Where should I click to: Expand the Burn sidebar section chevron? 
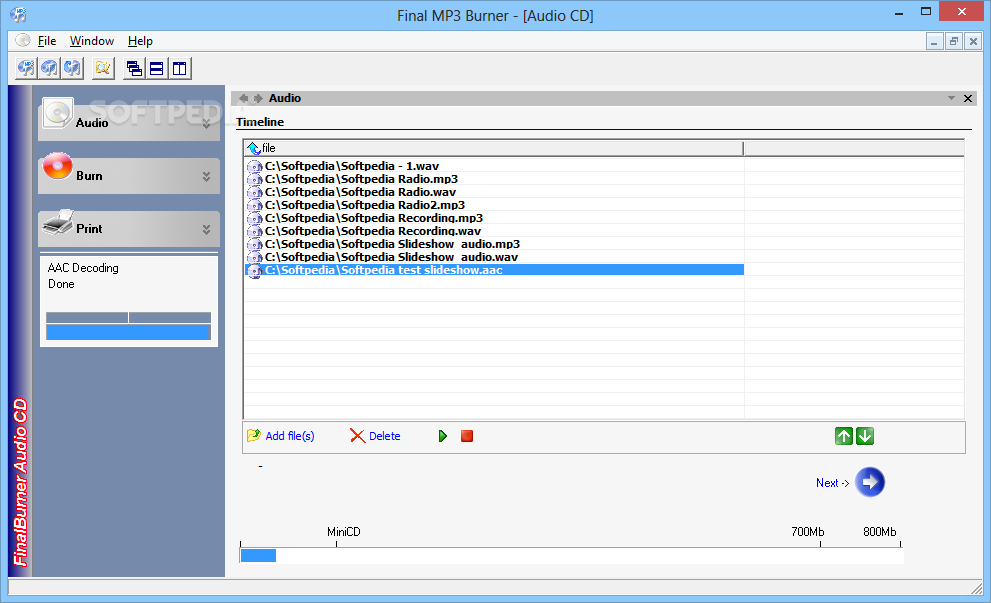(206, 176)
